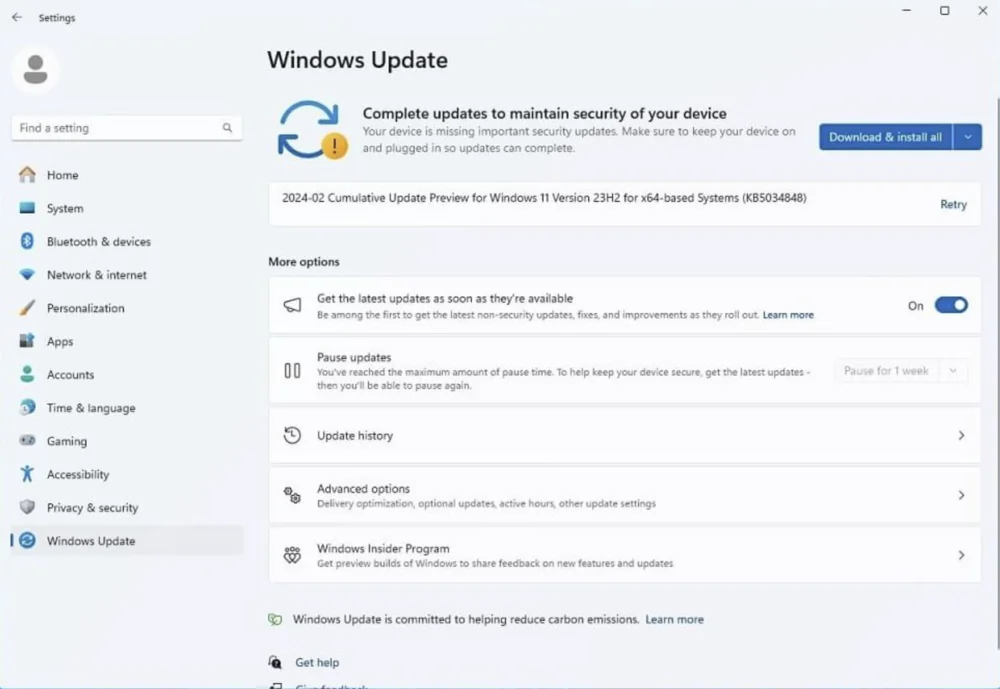This screenshot has width=1000, height=689.
Task: Select Accessibility in sidebar
Action: [126, 473]
